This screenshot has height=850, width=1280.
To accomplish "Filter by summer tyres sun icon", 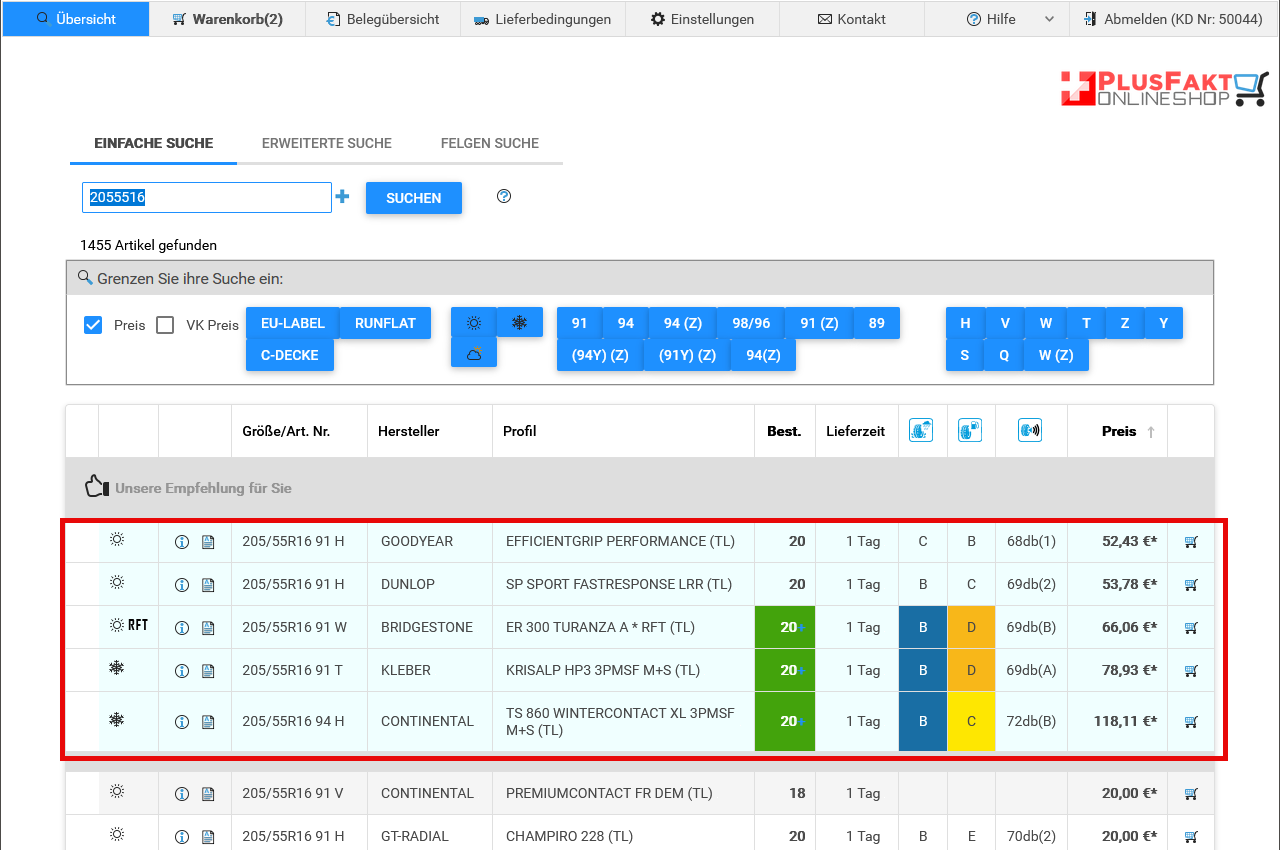I will [474, 322].
